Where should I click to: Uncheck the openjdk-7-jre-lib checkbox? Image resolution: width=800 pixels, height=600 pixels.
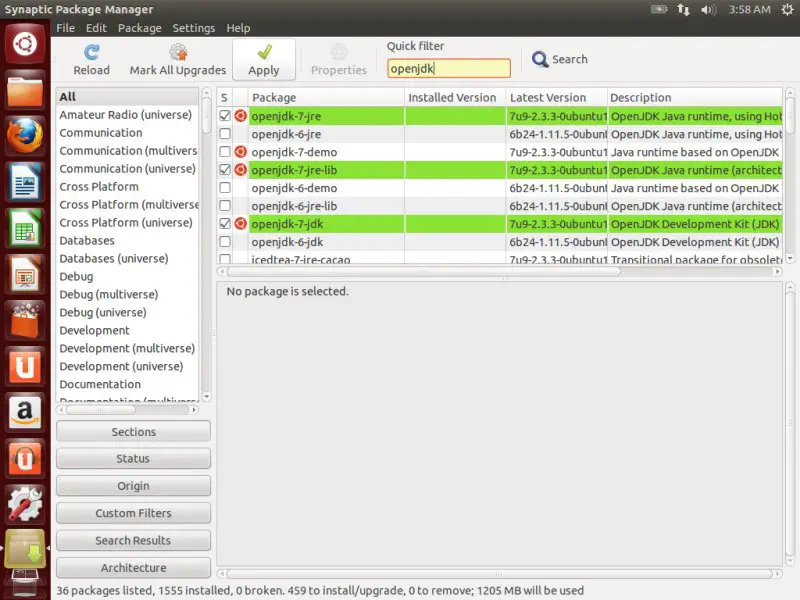point(225,170)
